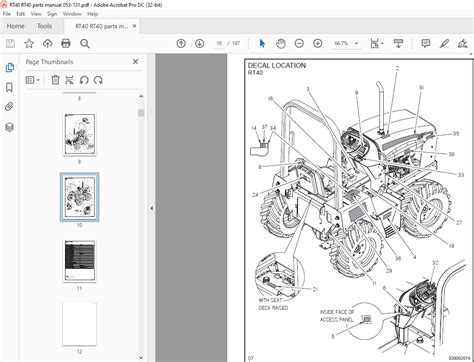Select the Hand pan tool
Viewport: 474px width, 362px height.
281,44
